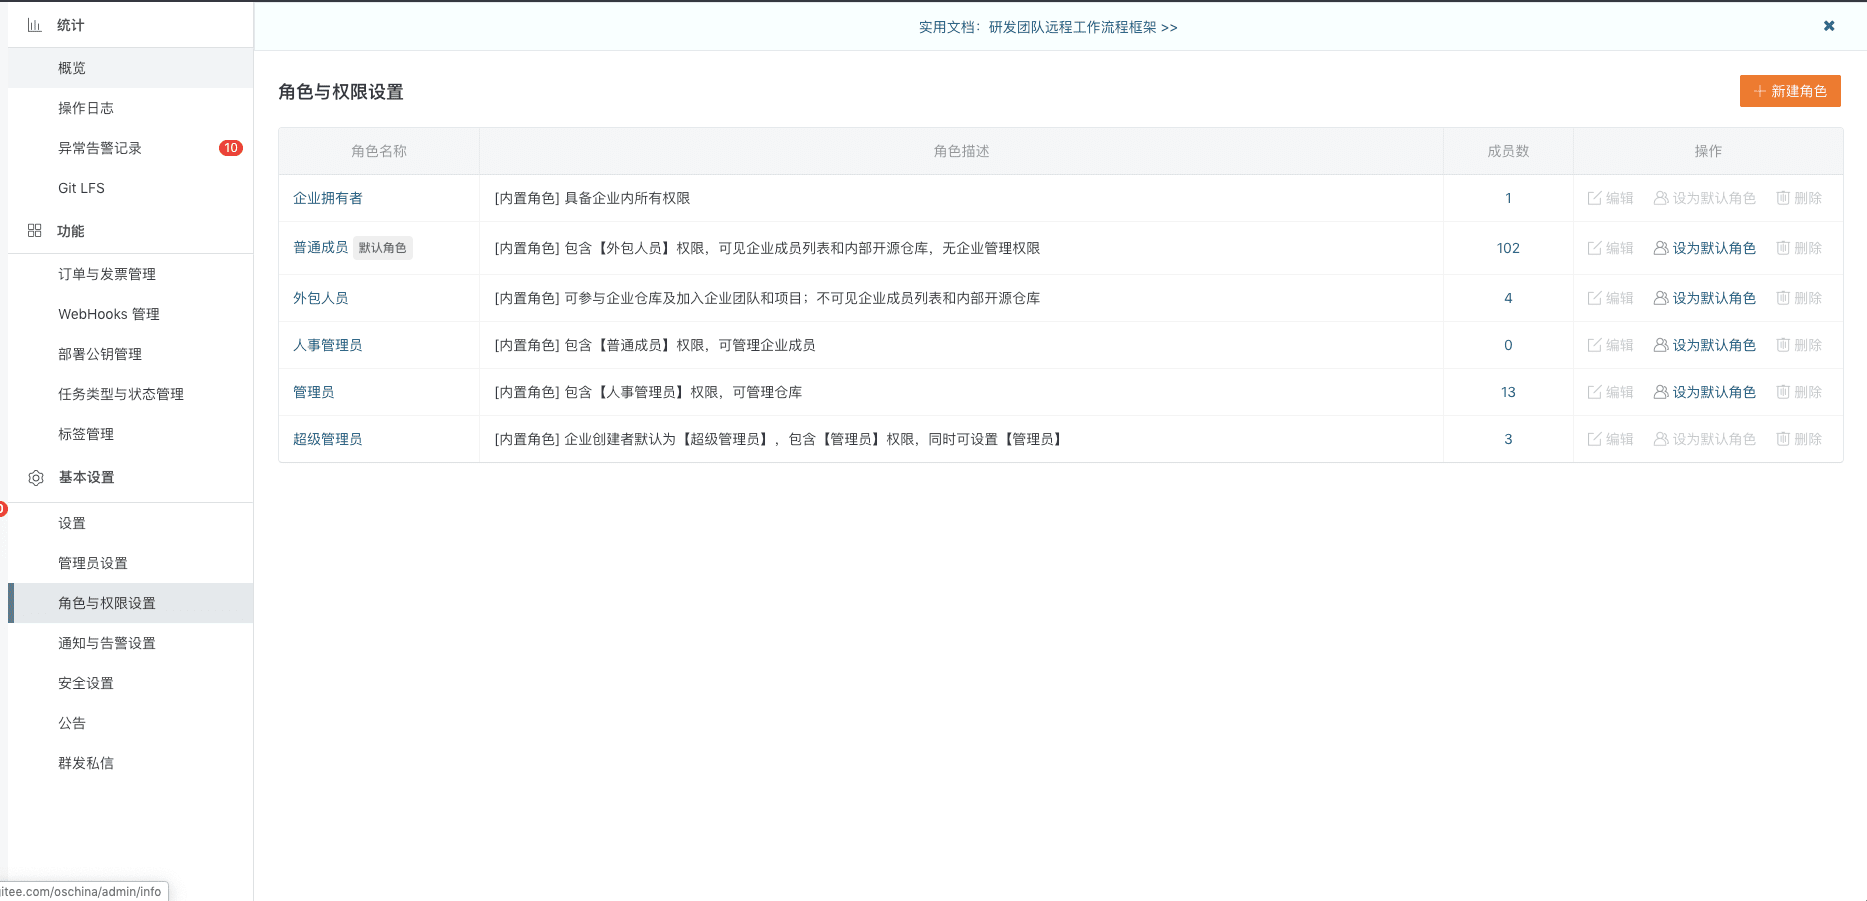Open Git LFS sidebar entry
The image size is (1867, 901).
coord(81,188)
